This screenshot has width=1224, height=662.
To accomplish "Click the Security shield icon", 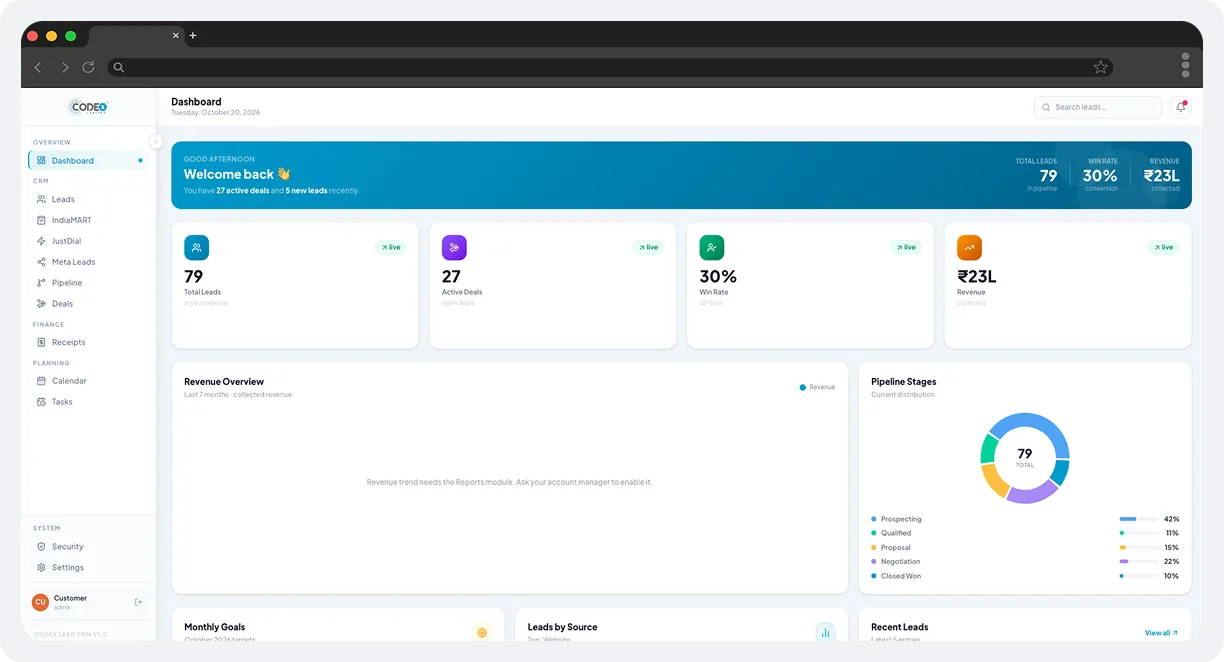I will pos(41,547).
